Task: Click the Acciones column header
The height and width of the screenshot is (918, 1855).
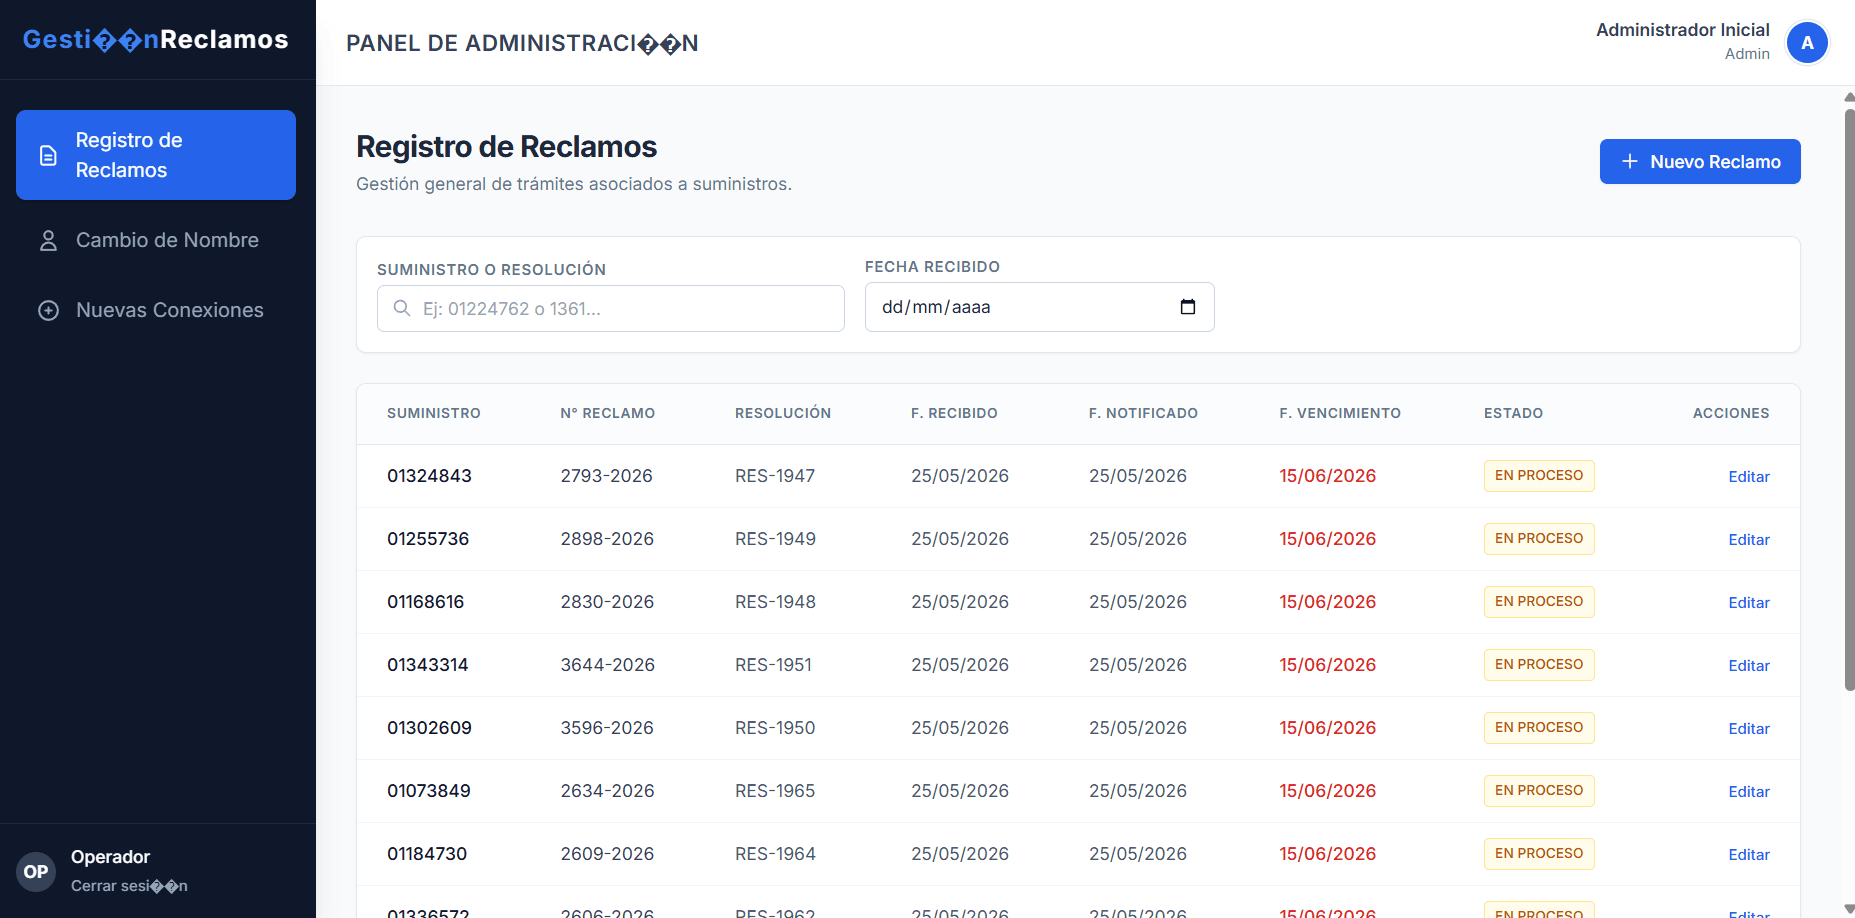Action: 1731,413
